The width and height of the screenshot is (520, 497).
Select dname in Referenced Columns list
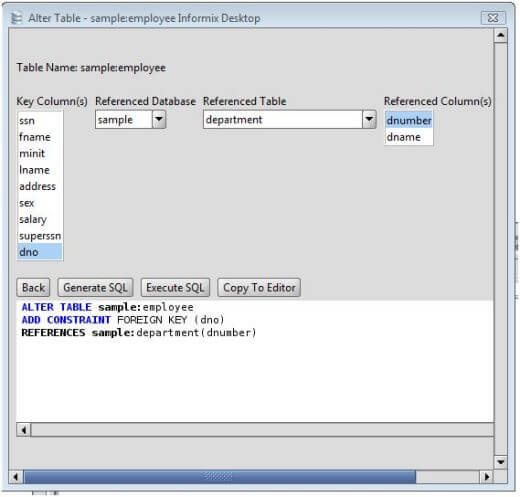click(409, 137)
